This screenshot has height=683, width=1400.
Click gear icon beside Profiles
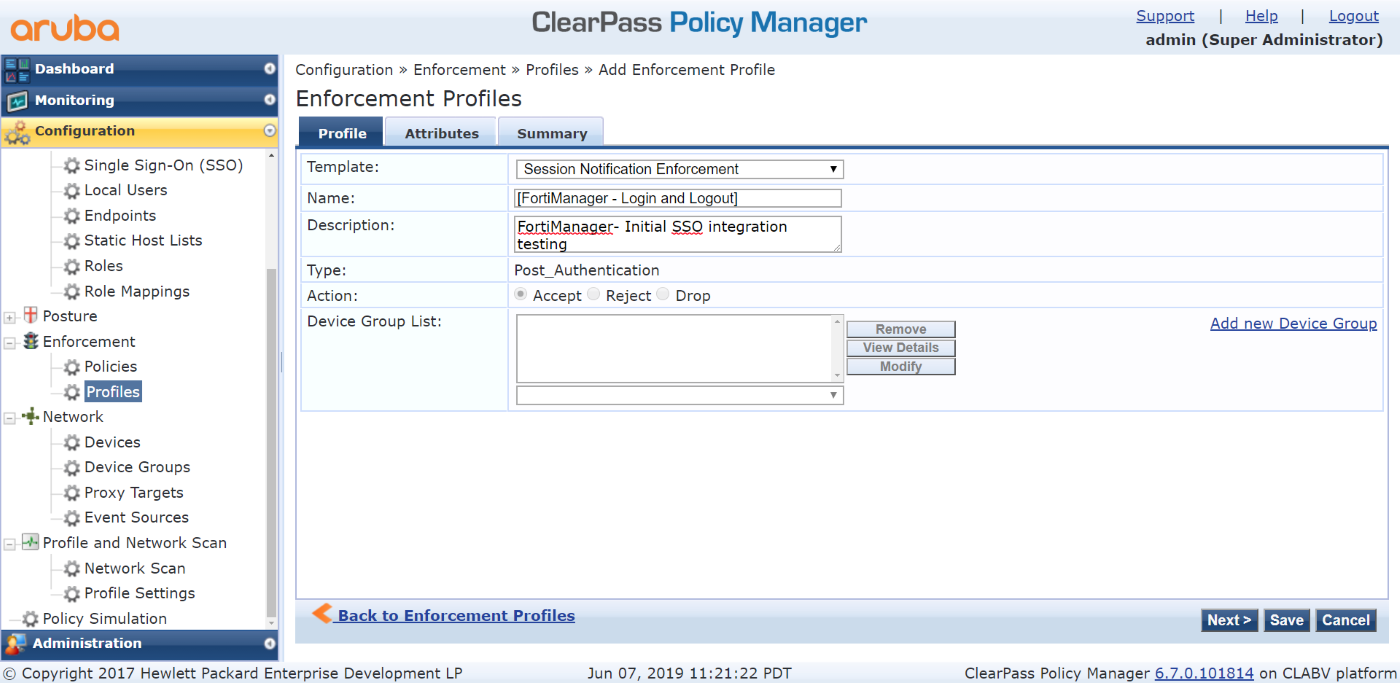[x=72, y=393]
